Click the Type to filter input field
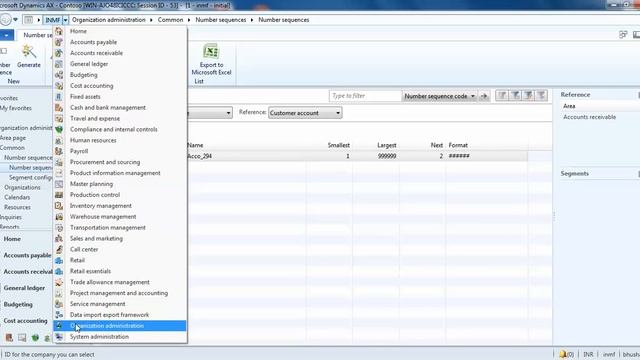Viewport: 640px width, 360px height. click(365, 96)
